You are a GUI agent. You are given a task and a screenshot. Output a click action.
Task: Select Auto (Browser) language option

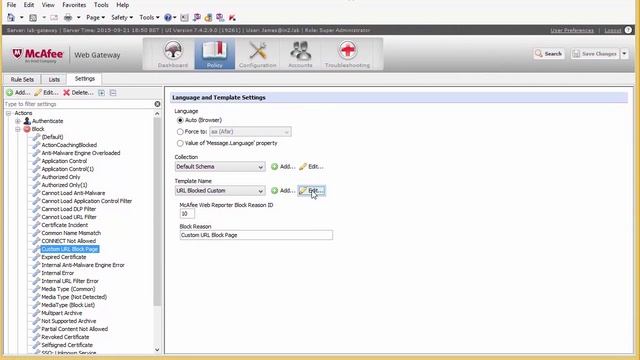pos(180,120)
